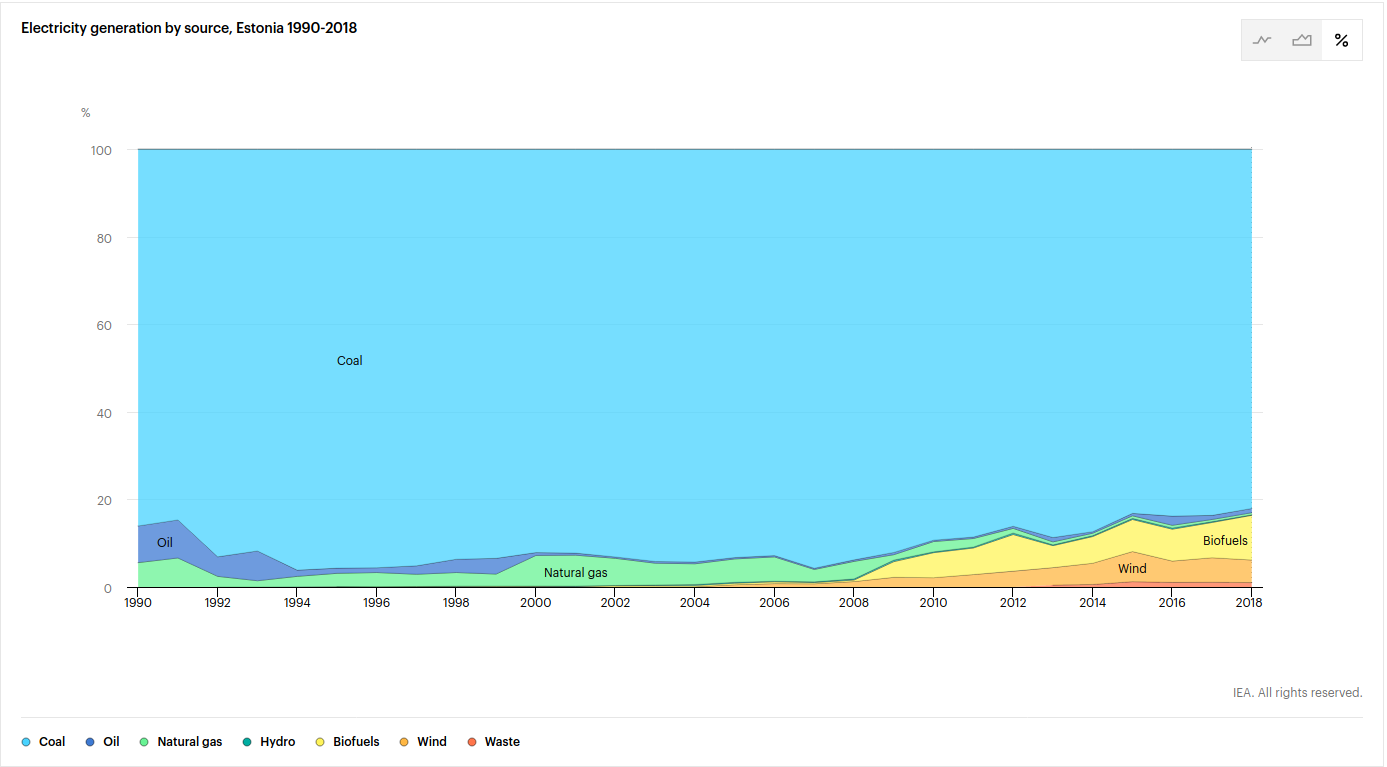The width and height of the screenshot is (1387, 767).
Task: Click Natural gas label in the chart
Action: (575, 573)
